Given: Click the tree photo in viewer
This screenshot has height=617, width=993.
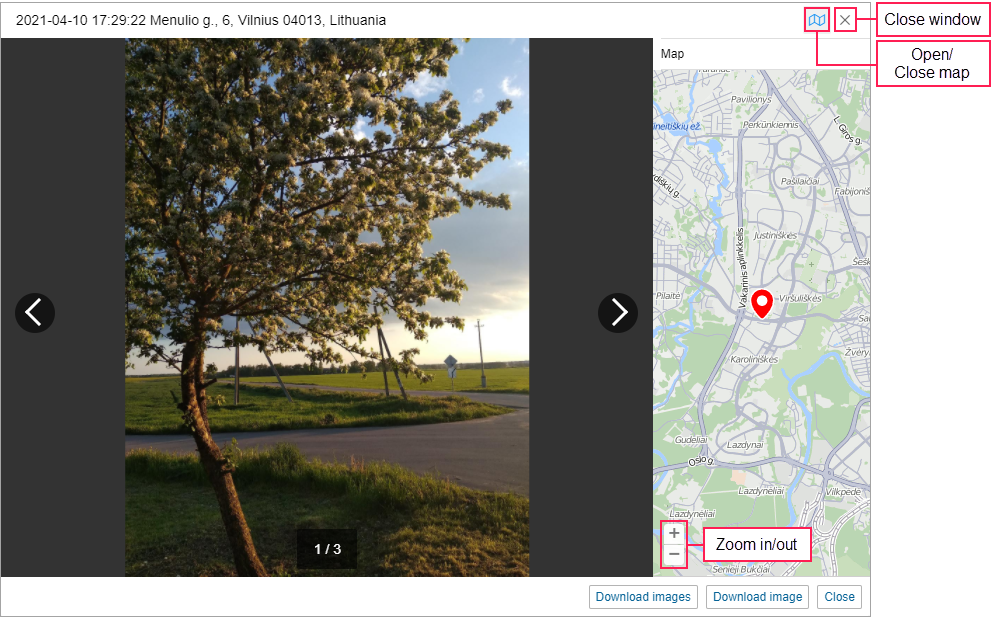Looking at the screenshot, I should pyautogui.click(x=327, y=307).
